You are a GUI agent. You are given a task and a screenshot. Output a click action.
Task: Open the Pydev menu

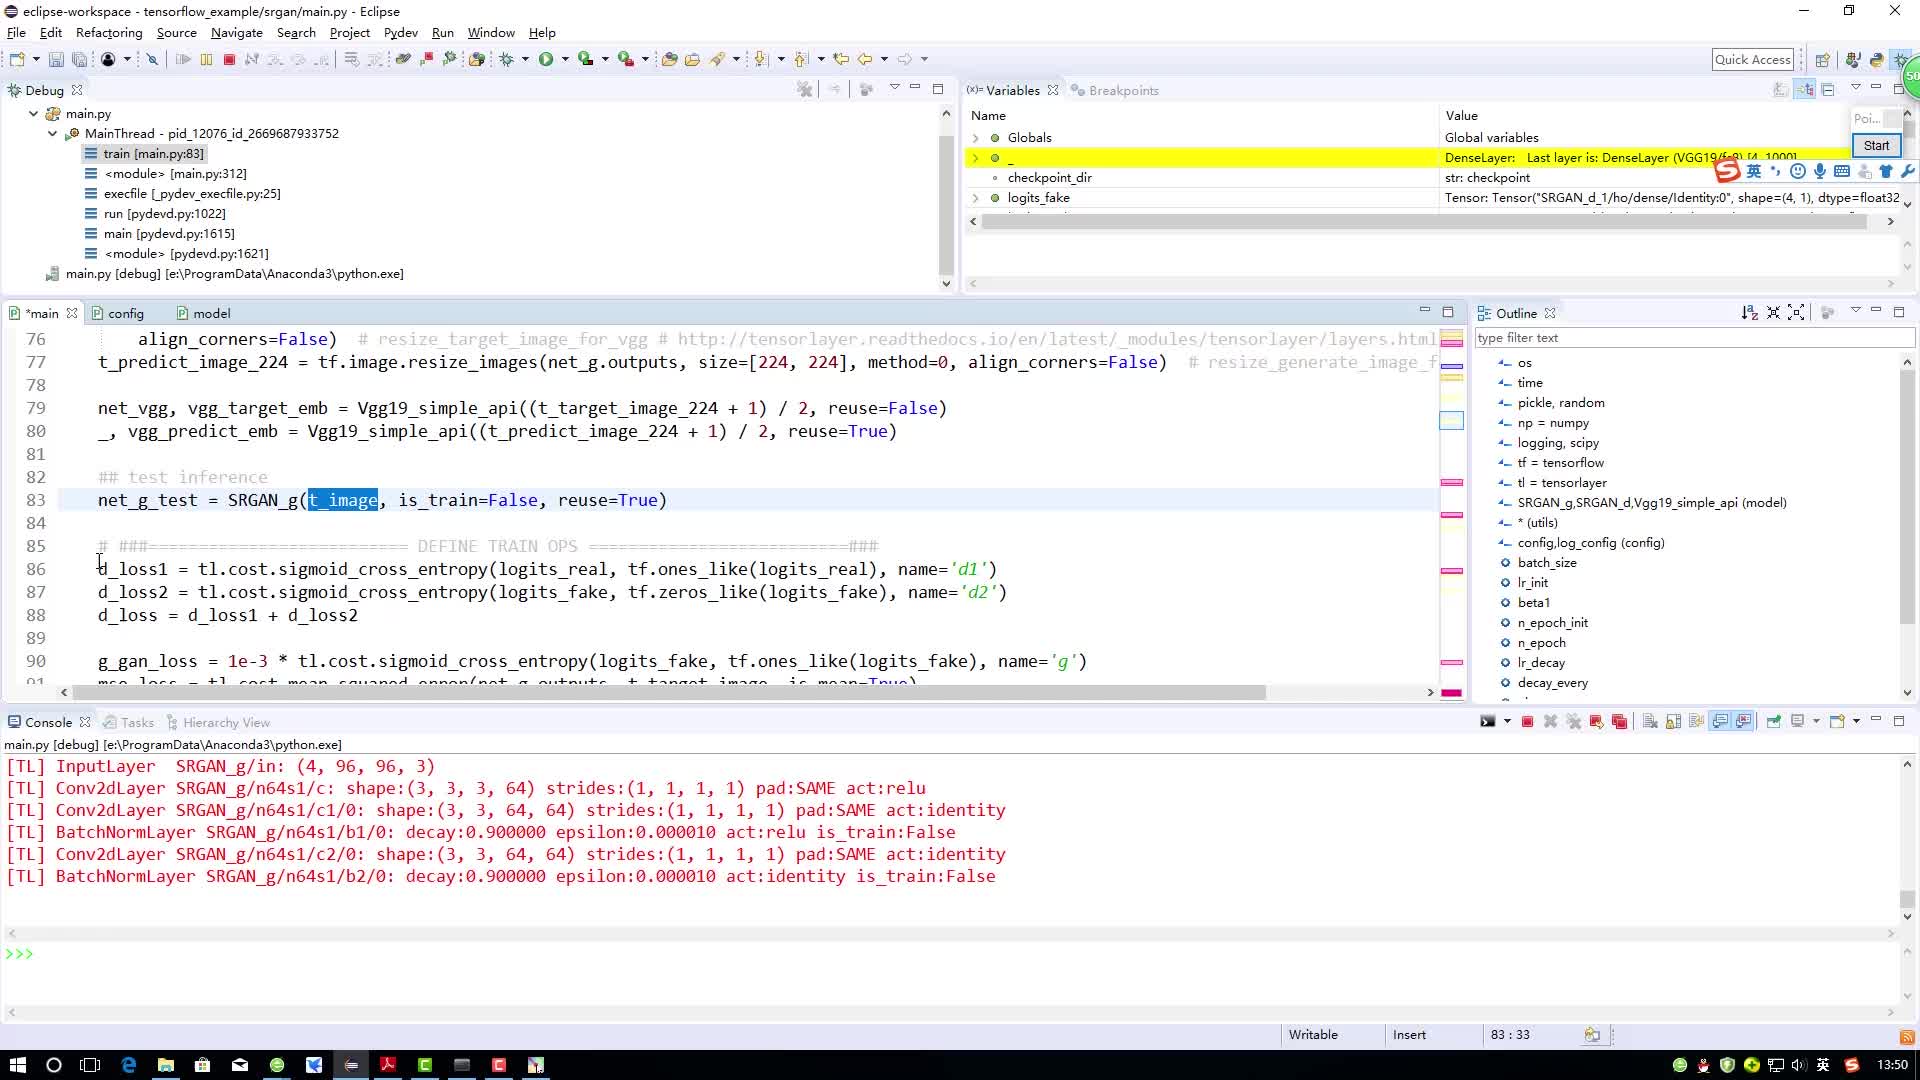point(400,32)
